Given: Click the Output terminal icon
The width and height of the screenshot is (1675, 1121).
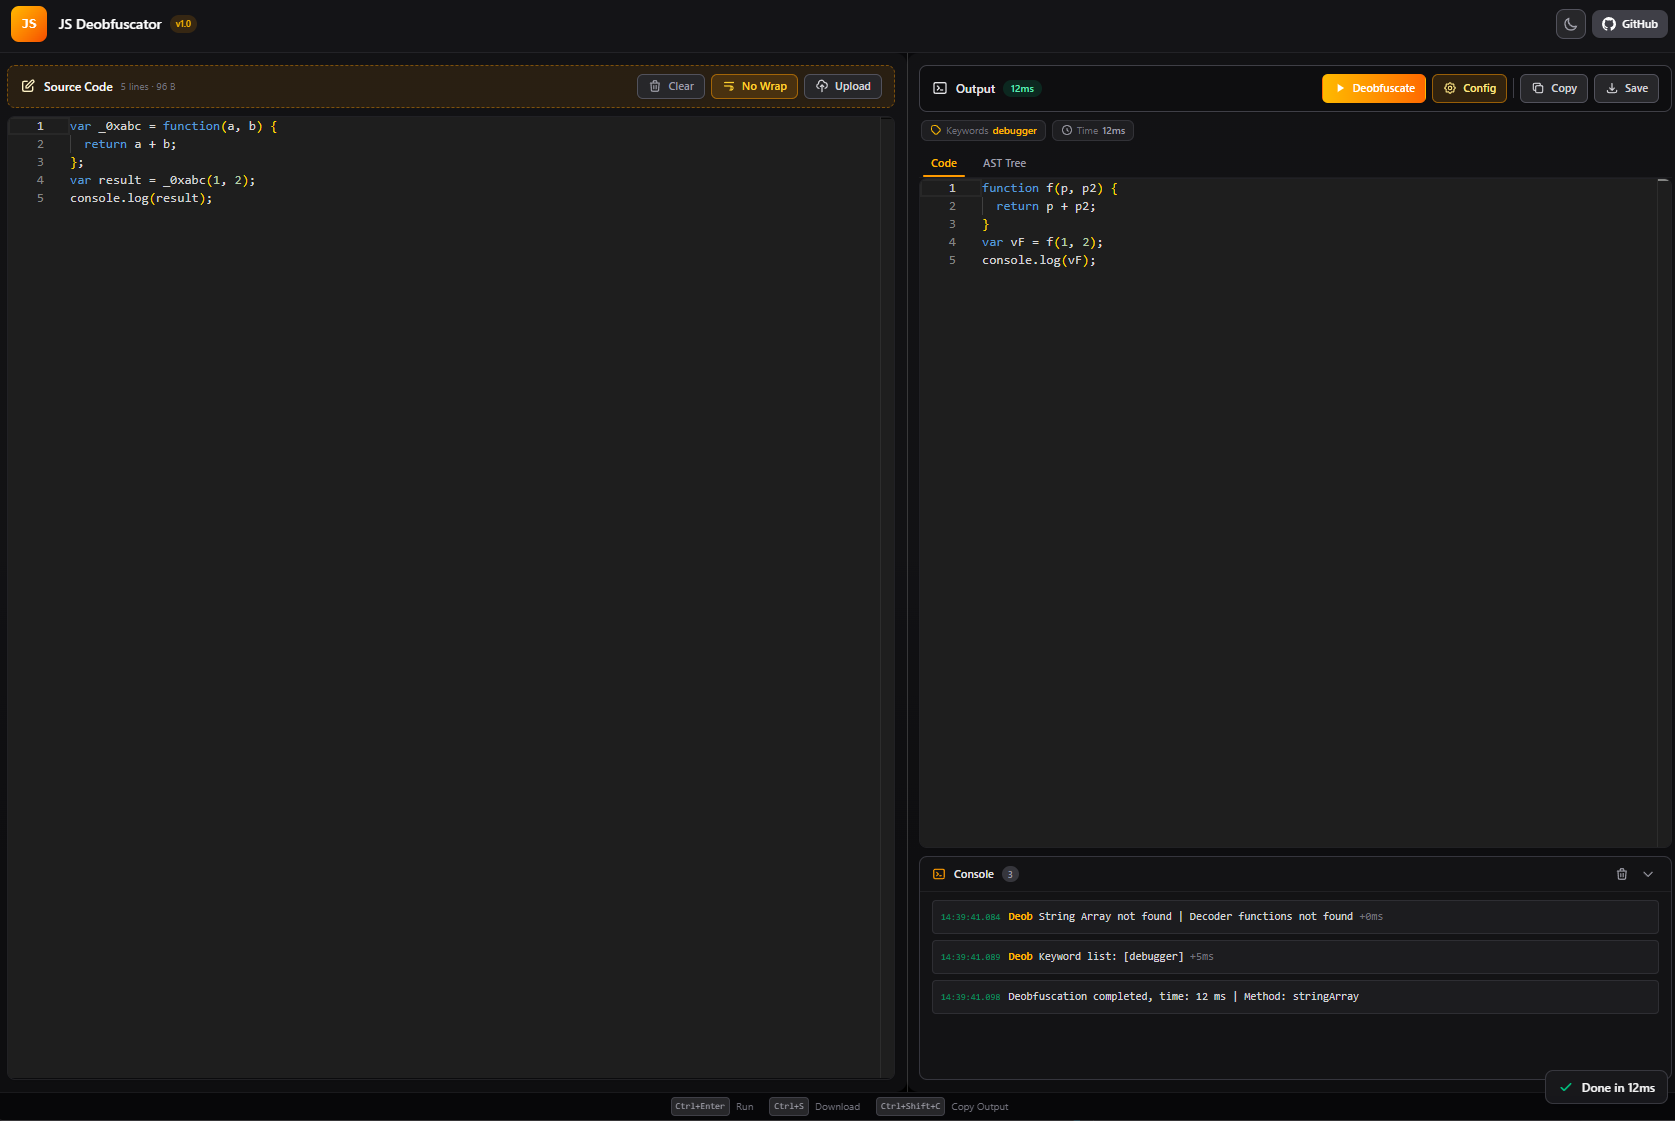Looking at the screenshot, I should [x=940, y=89].
